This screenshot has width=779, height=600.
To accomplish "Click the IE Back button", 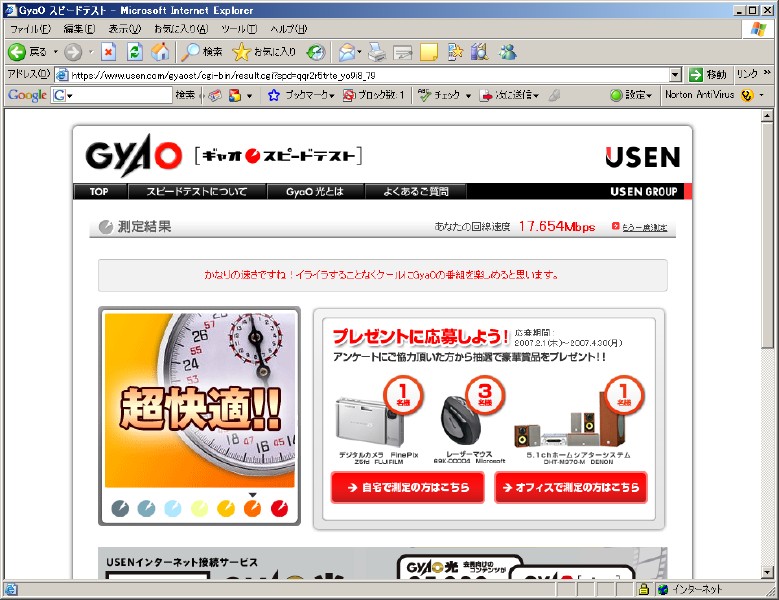I will (x=27, y=51).
